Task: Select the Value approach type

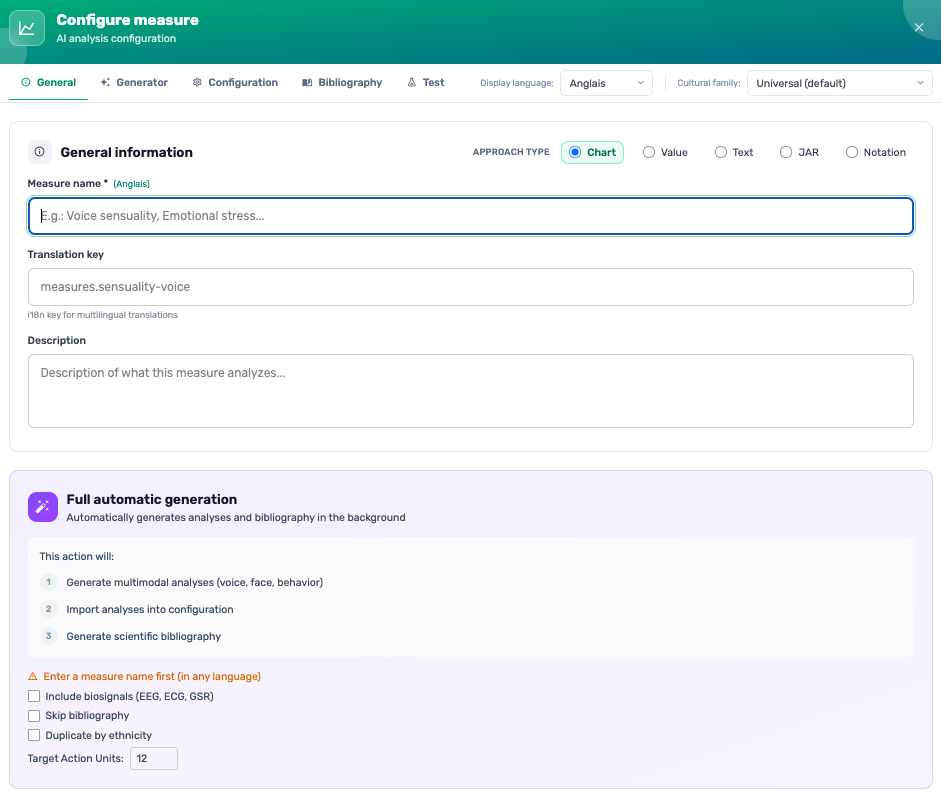Action: tap(650, 151)
